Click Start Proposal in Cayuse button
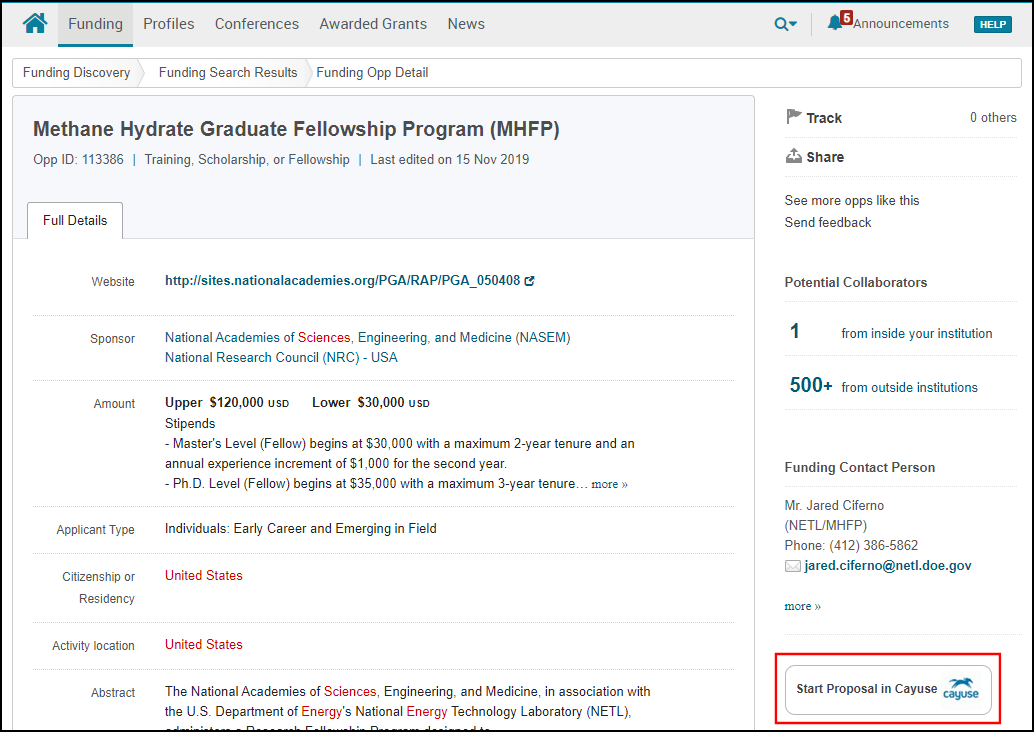The width and height of the screenshot is (1034, 732). pos(888,690)
